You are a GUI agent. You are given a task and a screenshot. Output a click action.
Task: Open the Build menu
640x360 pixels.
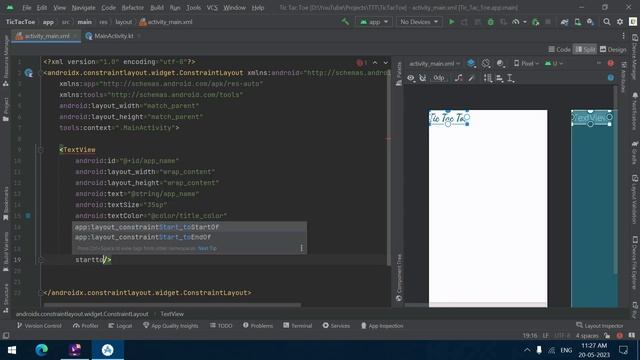[157, 7]
